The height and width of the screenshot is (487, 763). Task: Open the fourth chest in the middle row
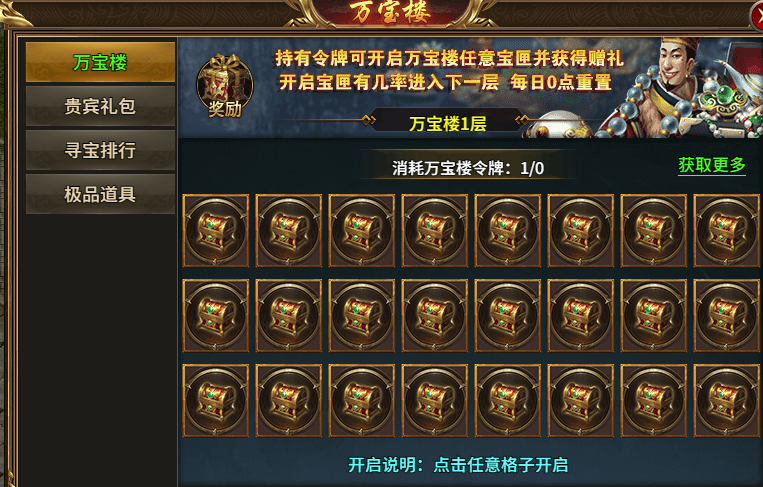435,315
